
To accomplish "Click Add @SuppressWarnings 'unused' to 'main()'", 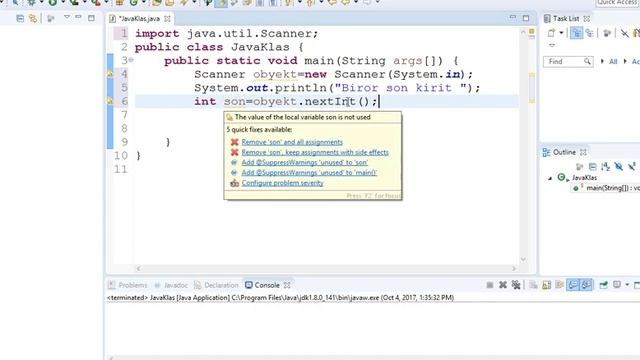I will coord(309,173).
